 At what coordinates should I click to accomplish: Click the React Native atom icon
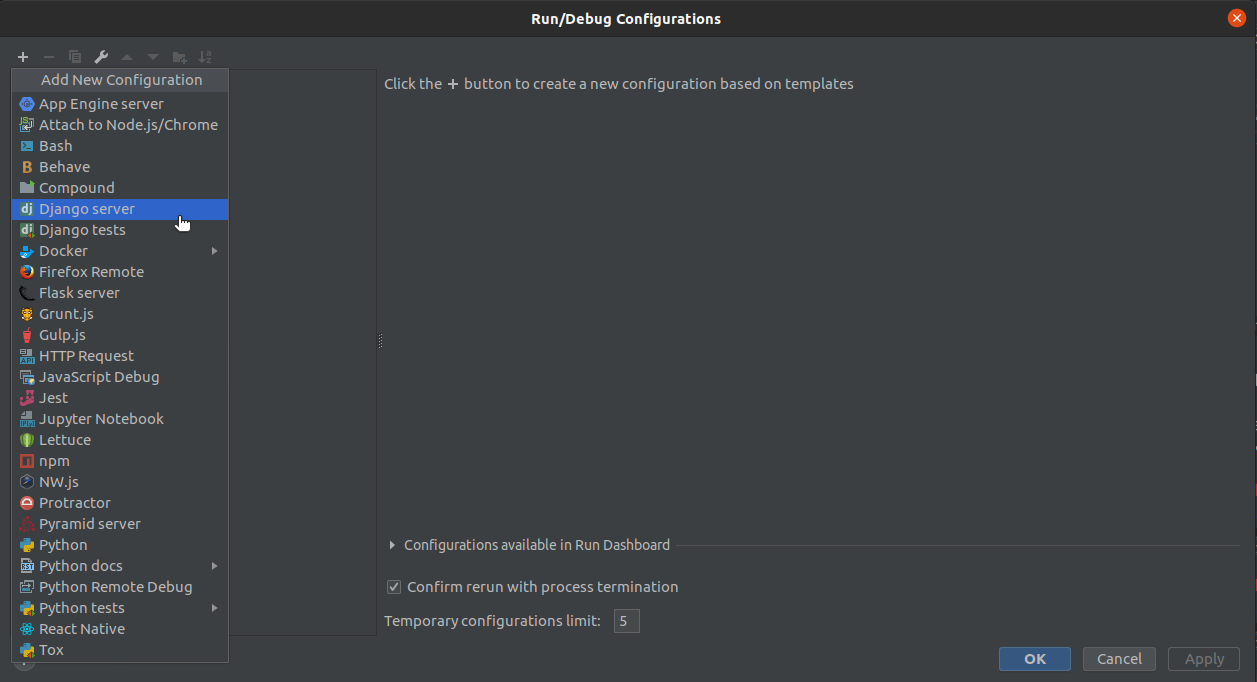(27, 629)
